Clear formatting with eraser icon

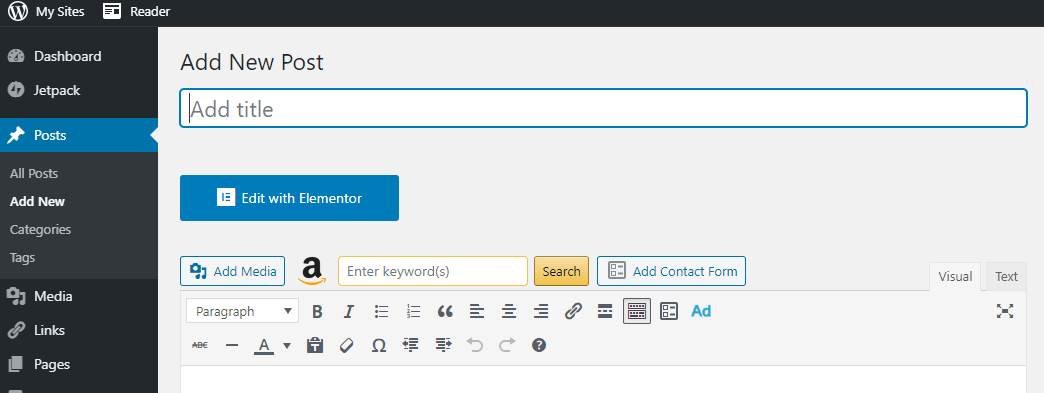click(x=347, y=345)
